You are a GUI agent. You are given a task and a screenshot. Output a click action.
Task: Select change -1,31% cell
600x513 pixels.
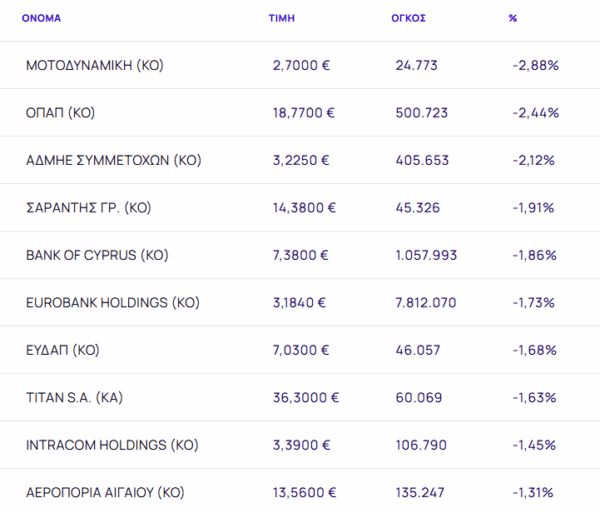click(x=533, y=492)
